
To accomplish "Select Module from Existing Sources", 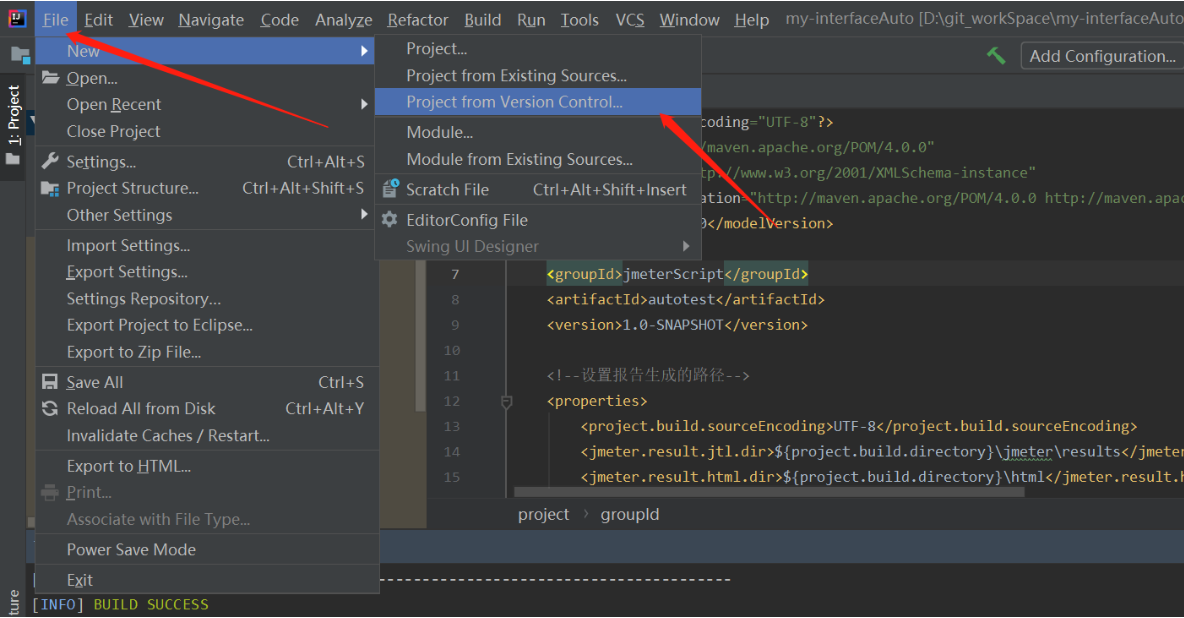I will 538,159.
